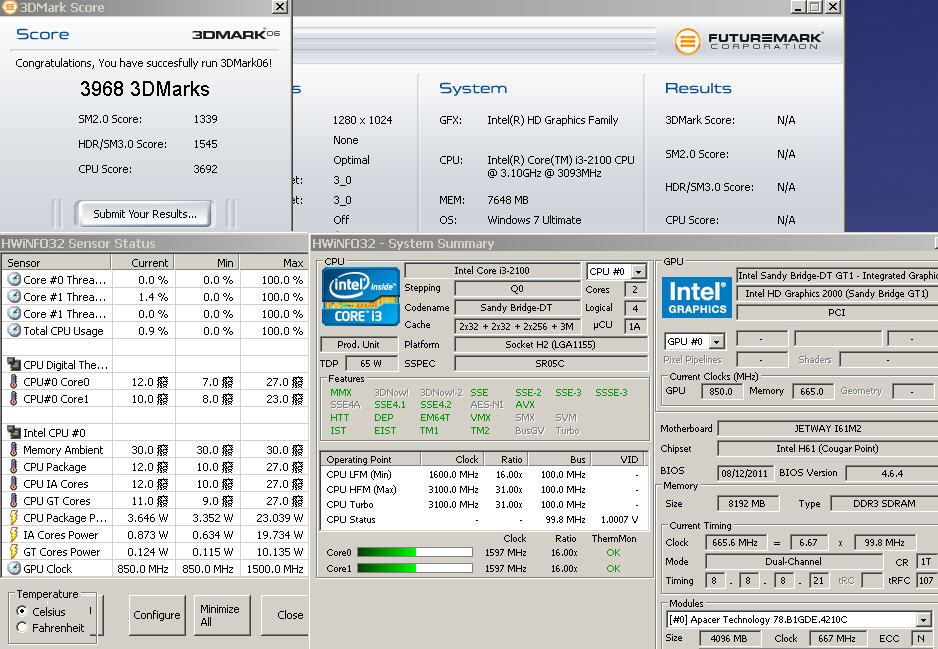Click the Windows 7 Ultimate OS text

pyautogui.click(x=534, y=220)
